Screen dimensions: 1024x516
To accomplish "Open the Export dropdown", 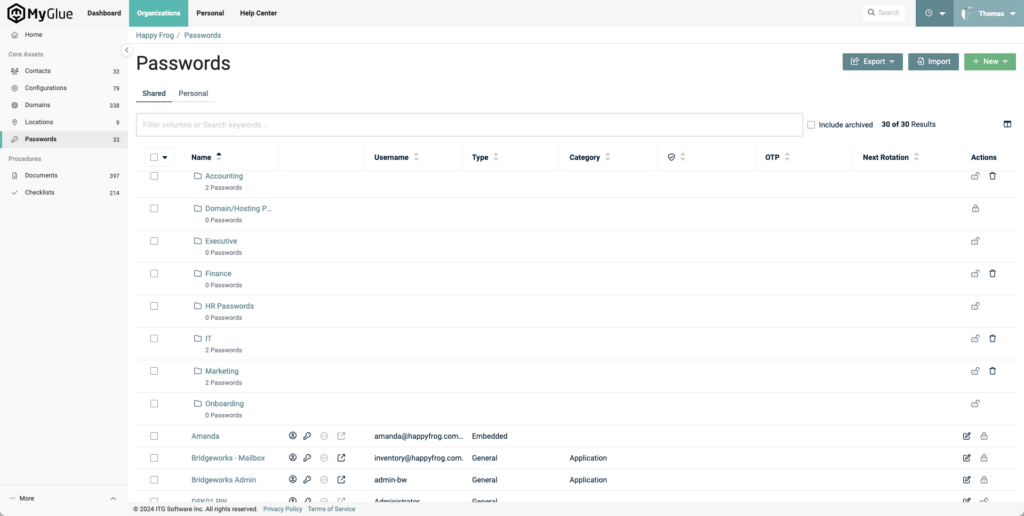I will tap(873, 62).
